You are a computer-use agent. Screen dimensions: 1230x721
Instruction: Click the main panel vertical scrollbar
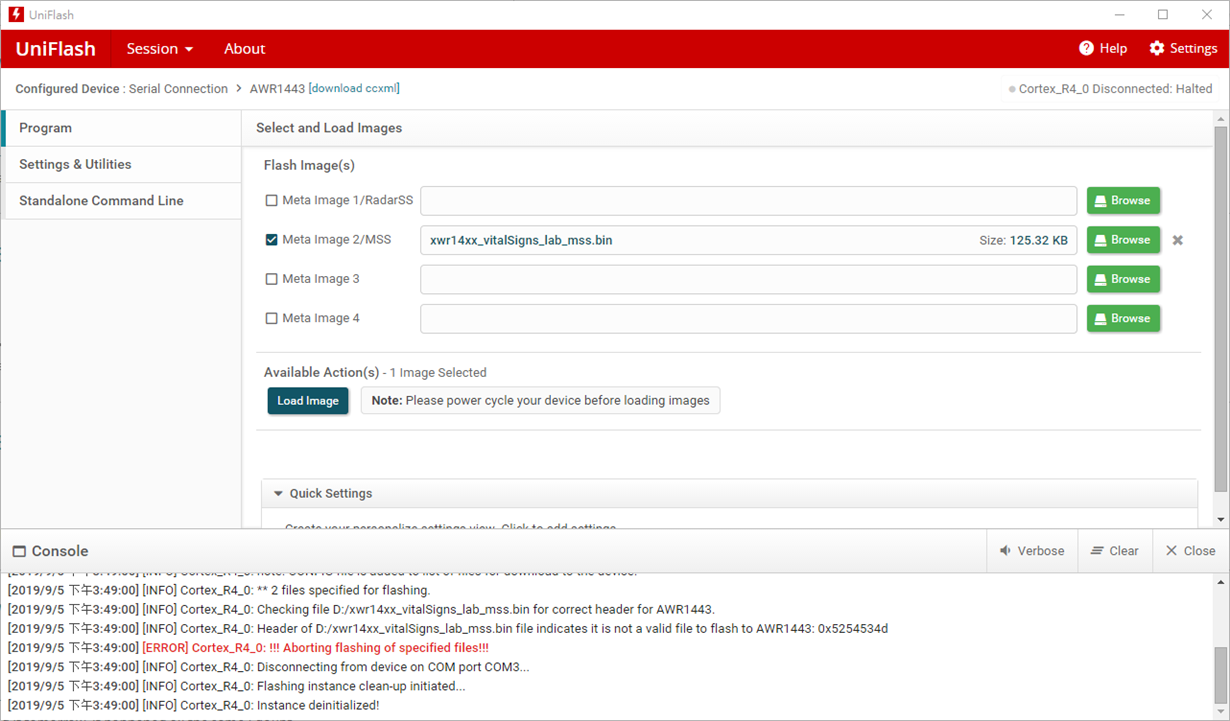(x=1221, y=308)
